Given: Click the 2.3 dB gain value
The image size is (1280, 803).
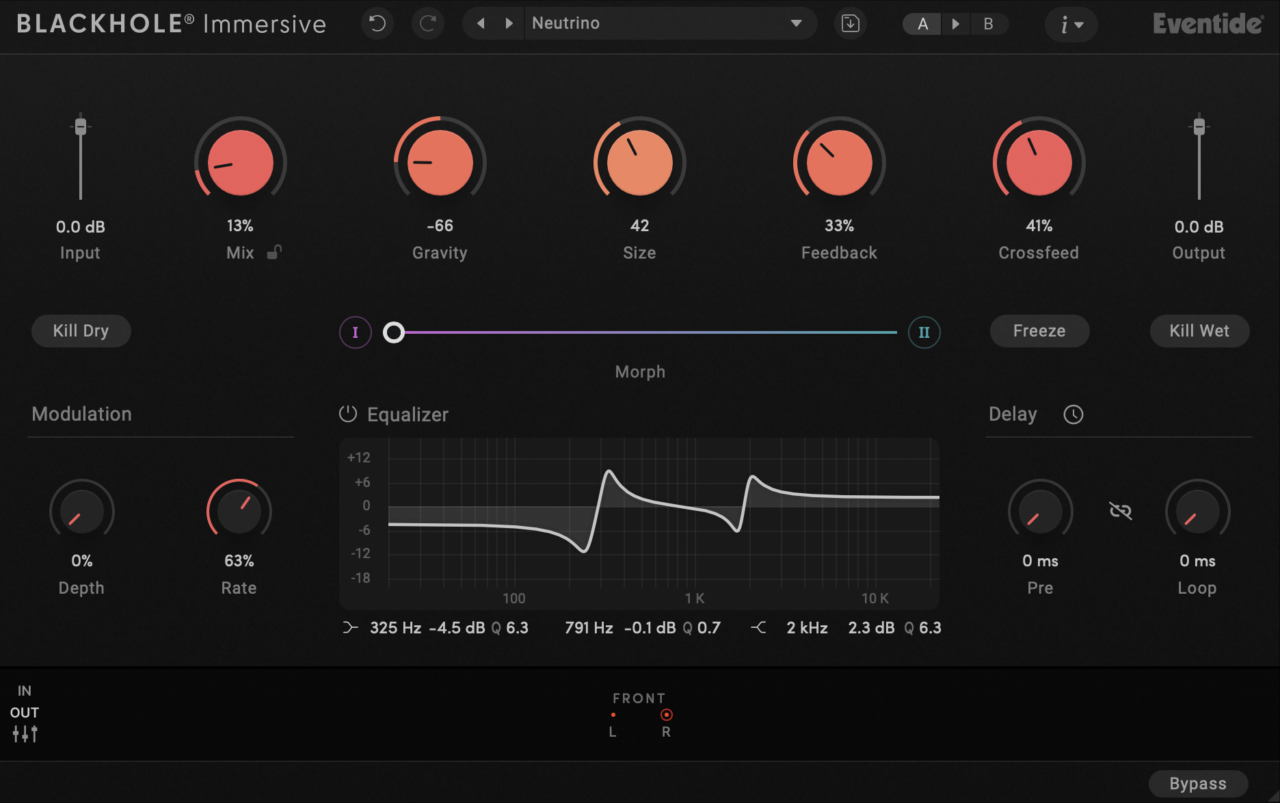Looking at the screenshot, I should point(871,628).
